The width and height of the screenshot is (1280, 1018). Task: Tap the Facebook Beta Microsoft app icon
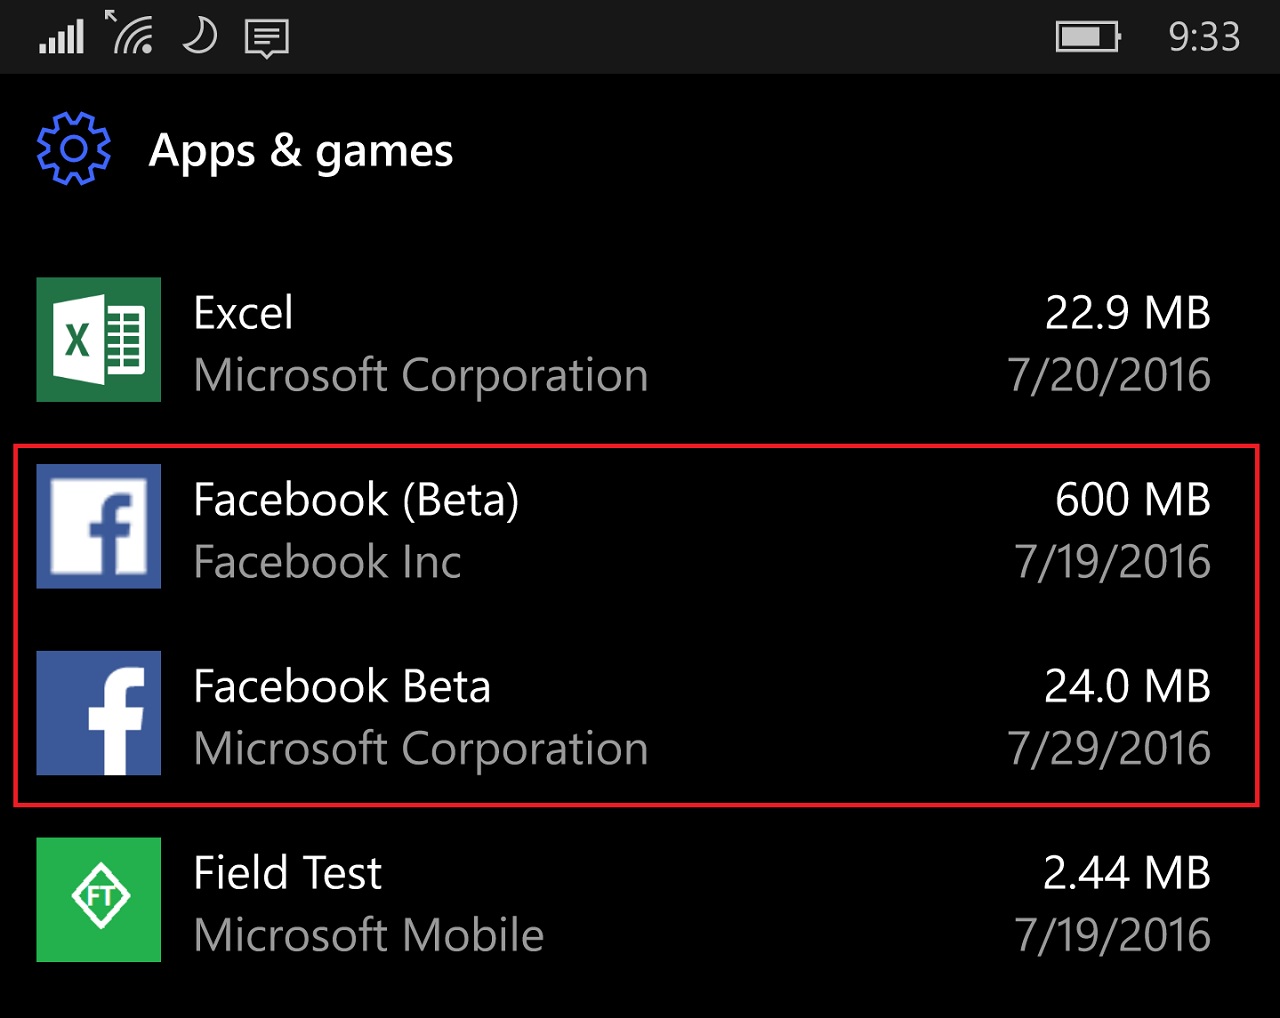click(98, 713)
